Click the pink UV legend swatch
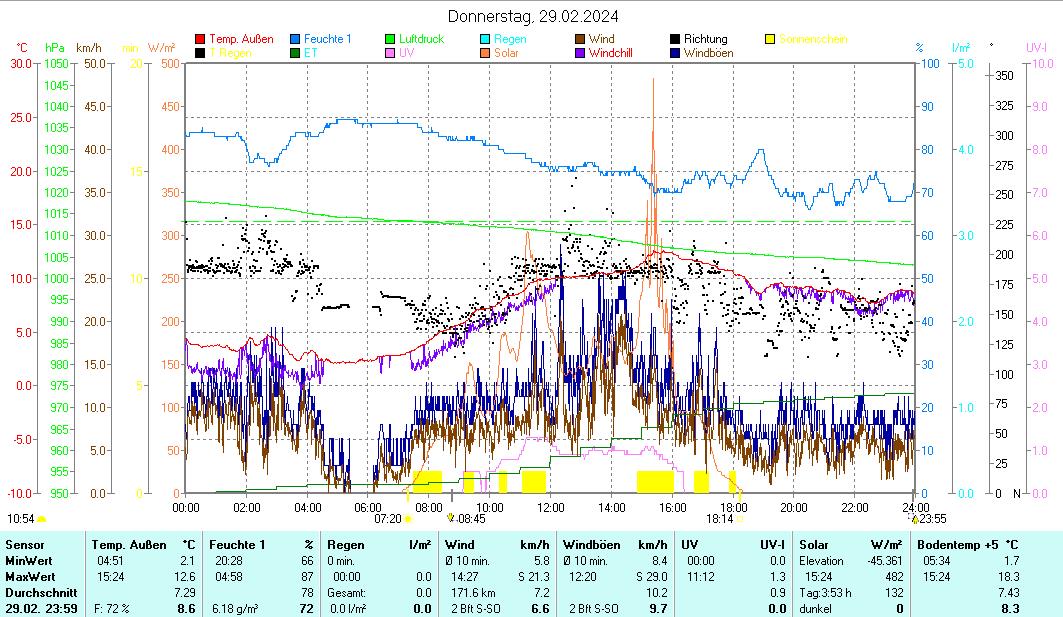This screenshot has width=1063, height=617. [390, 53]
